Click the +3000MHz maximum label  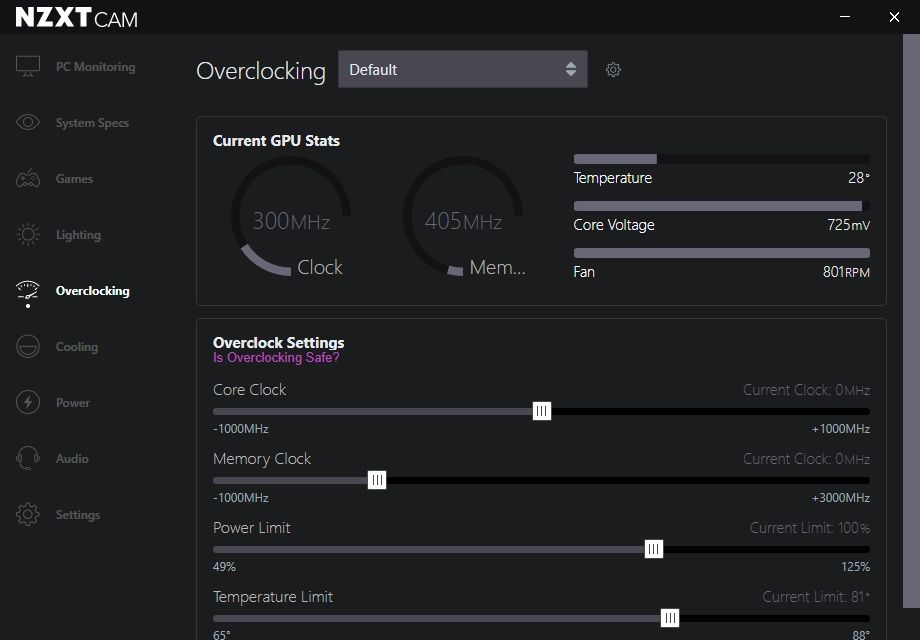pyautogui.click(x=841, y=498)
